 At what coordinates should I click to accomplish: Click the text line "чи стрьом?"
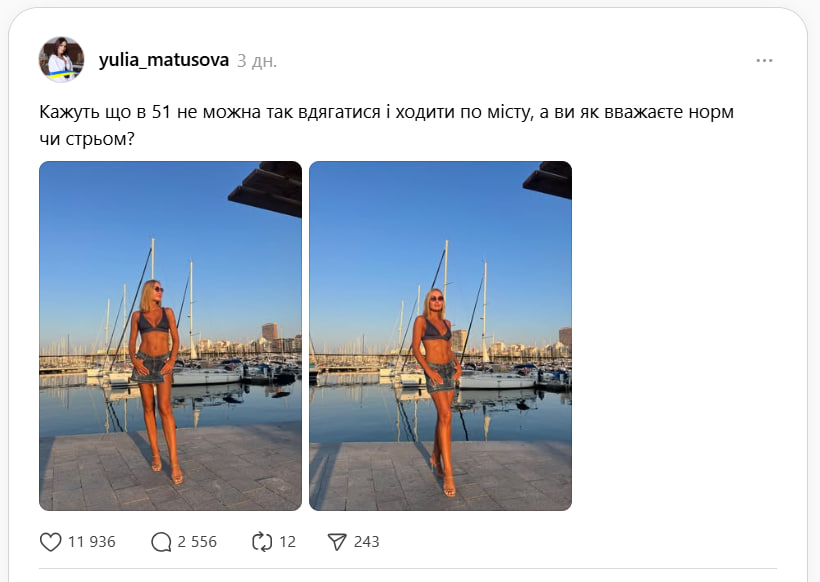(87, 139)
